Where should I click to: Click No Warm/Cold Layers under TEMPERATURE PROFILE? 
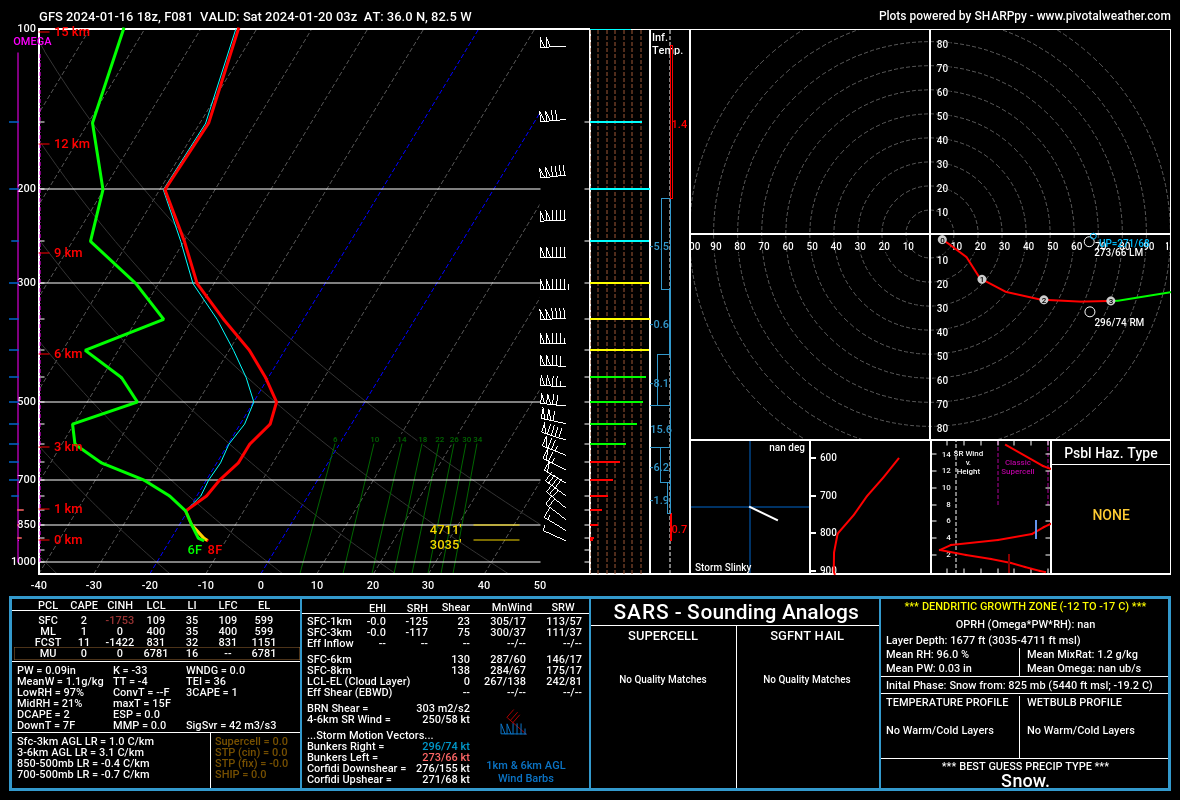click(939, 731)
